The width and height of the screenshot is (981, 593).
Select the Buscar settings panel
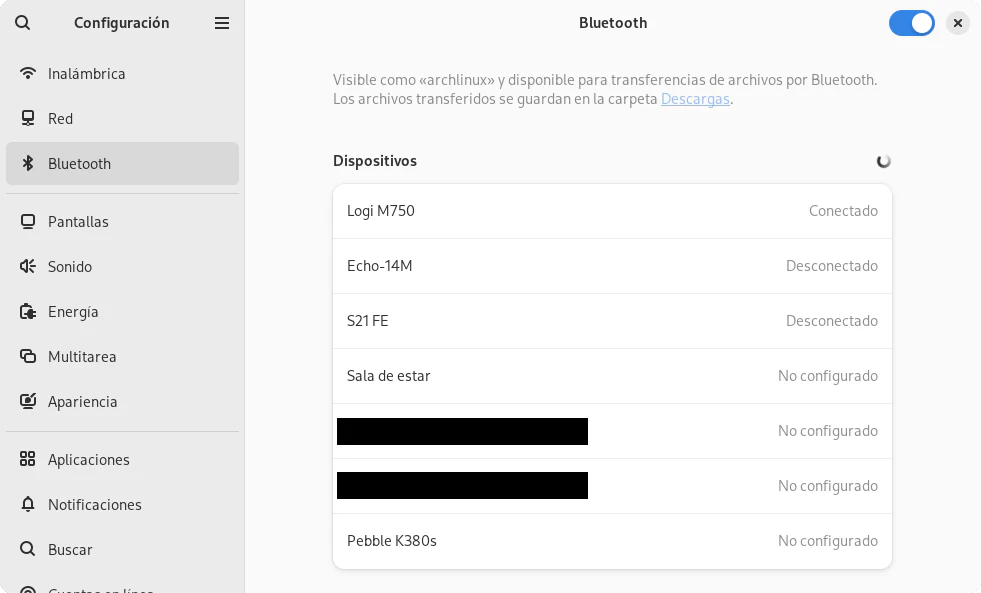tap(70, 550)
